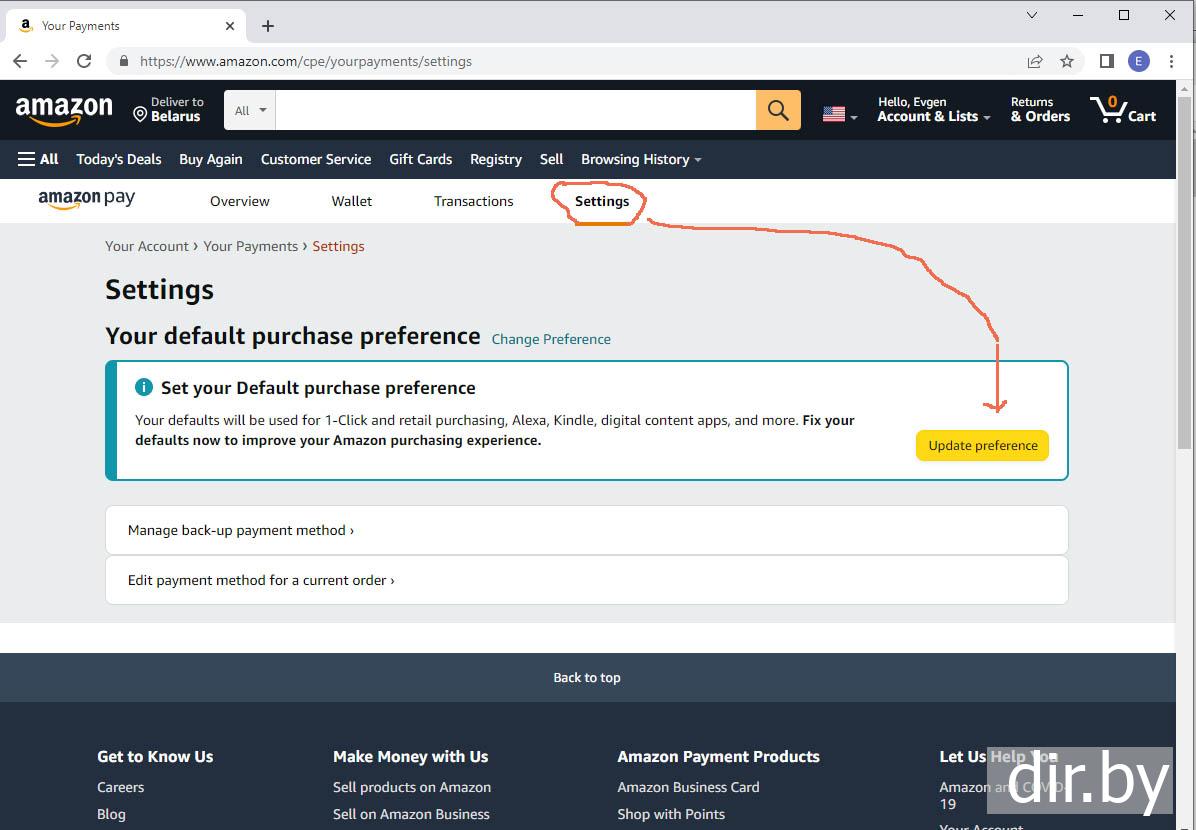Open the Chrome three-dot menu

point(1171,61)
